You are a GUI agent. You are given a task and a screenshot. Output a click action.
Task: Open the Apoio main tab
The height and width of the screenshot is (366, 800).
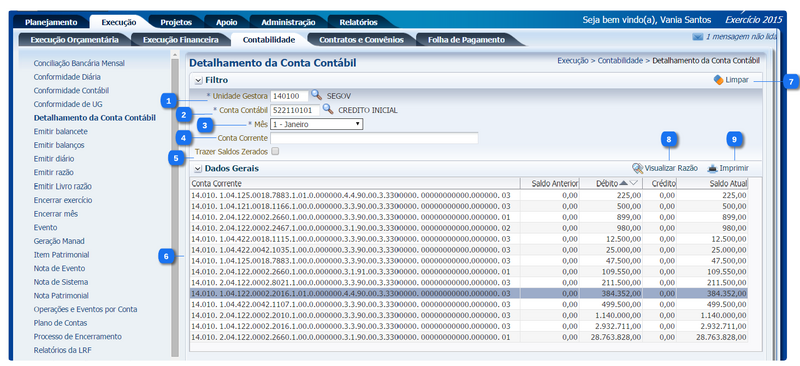point(227,22)
